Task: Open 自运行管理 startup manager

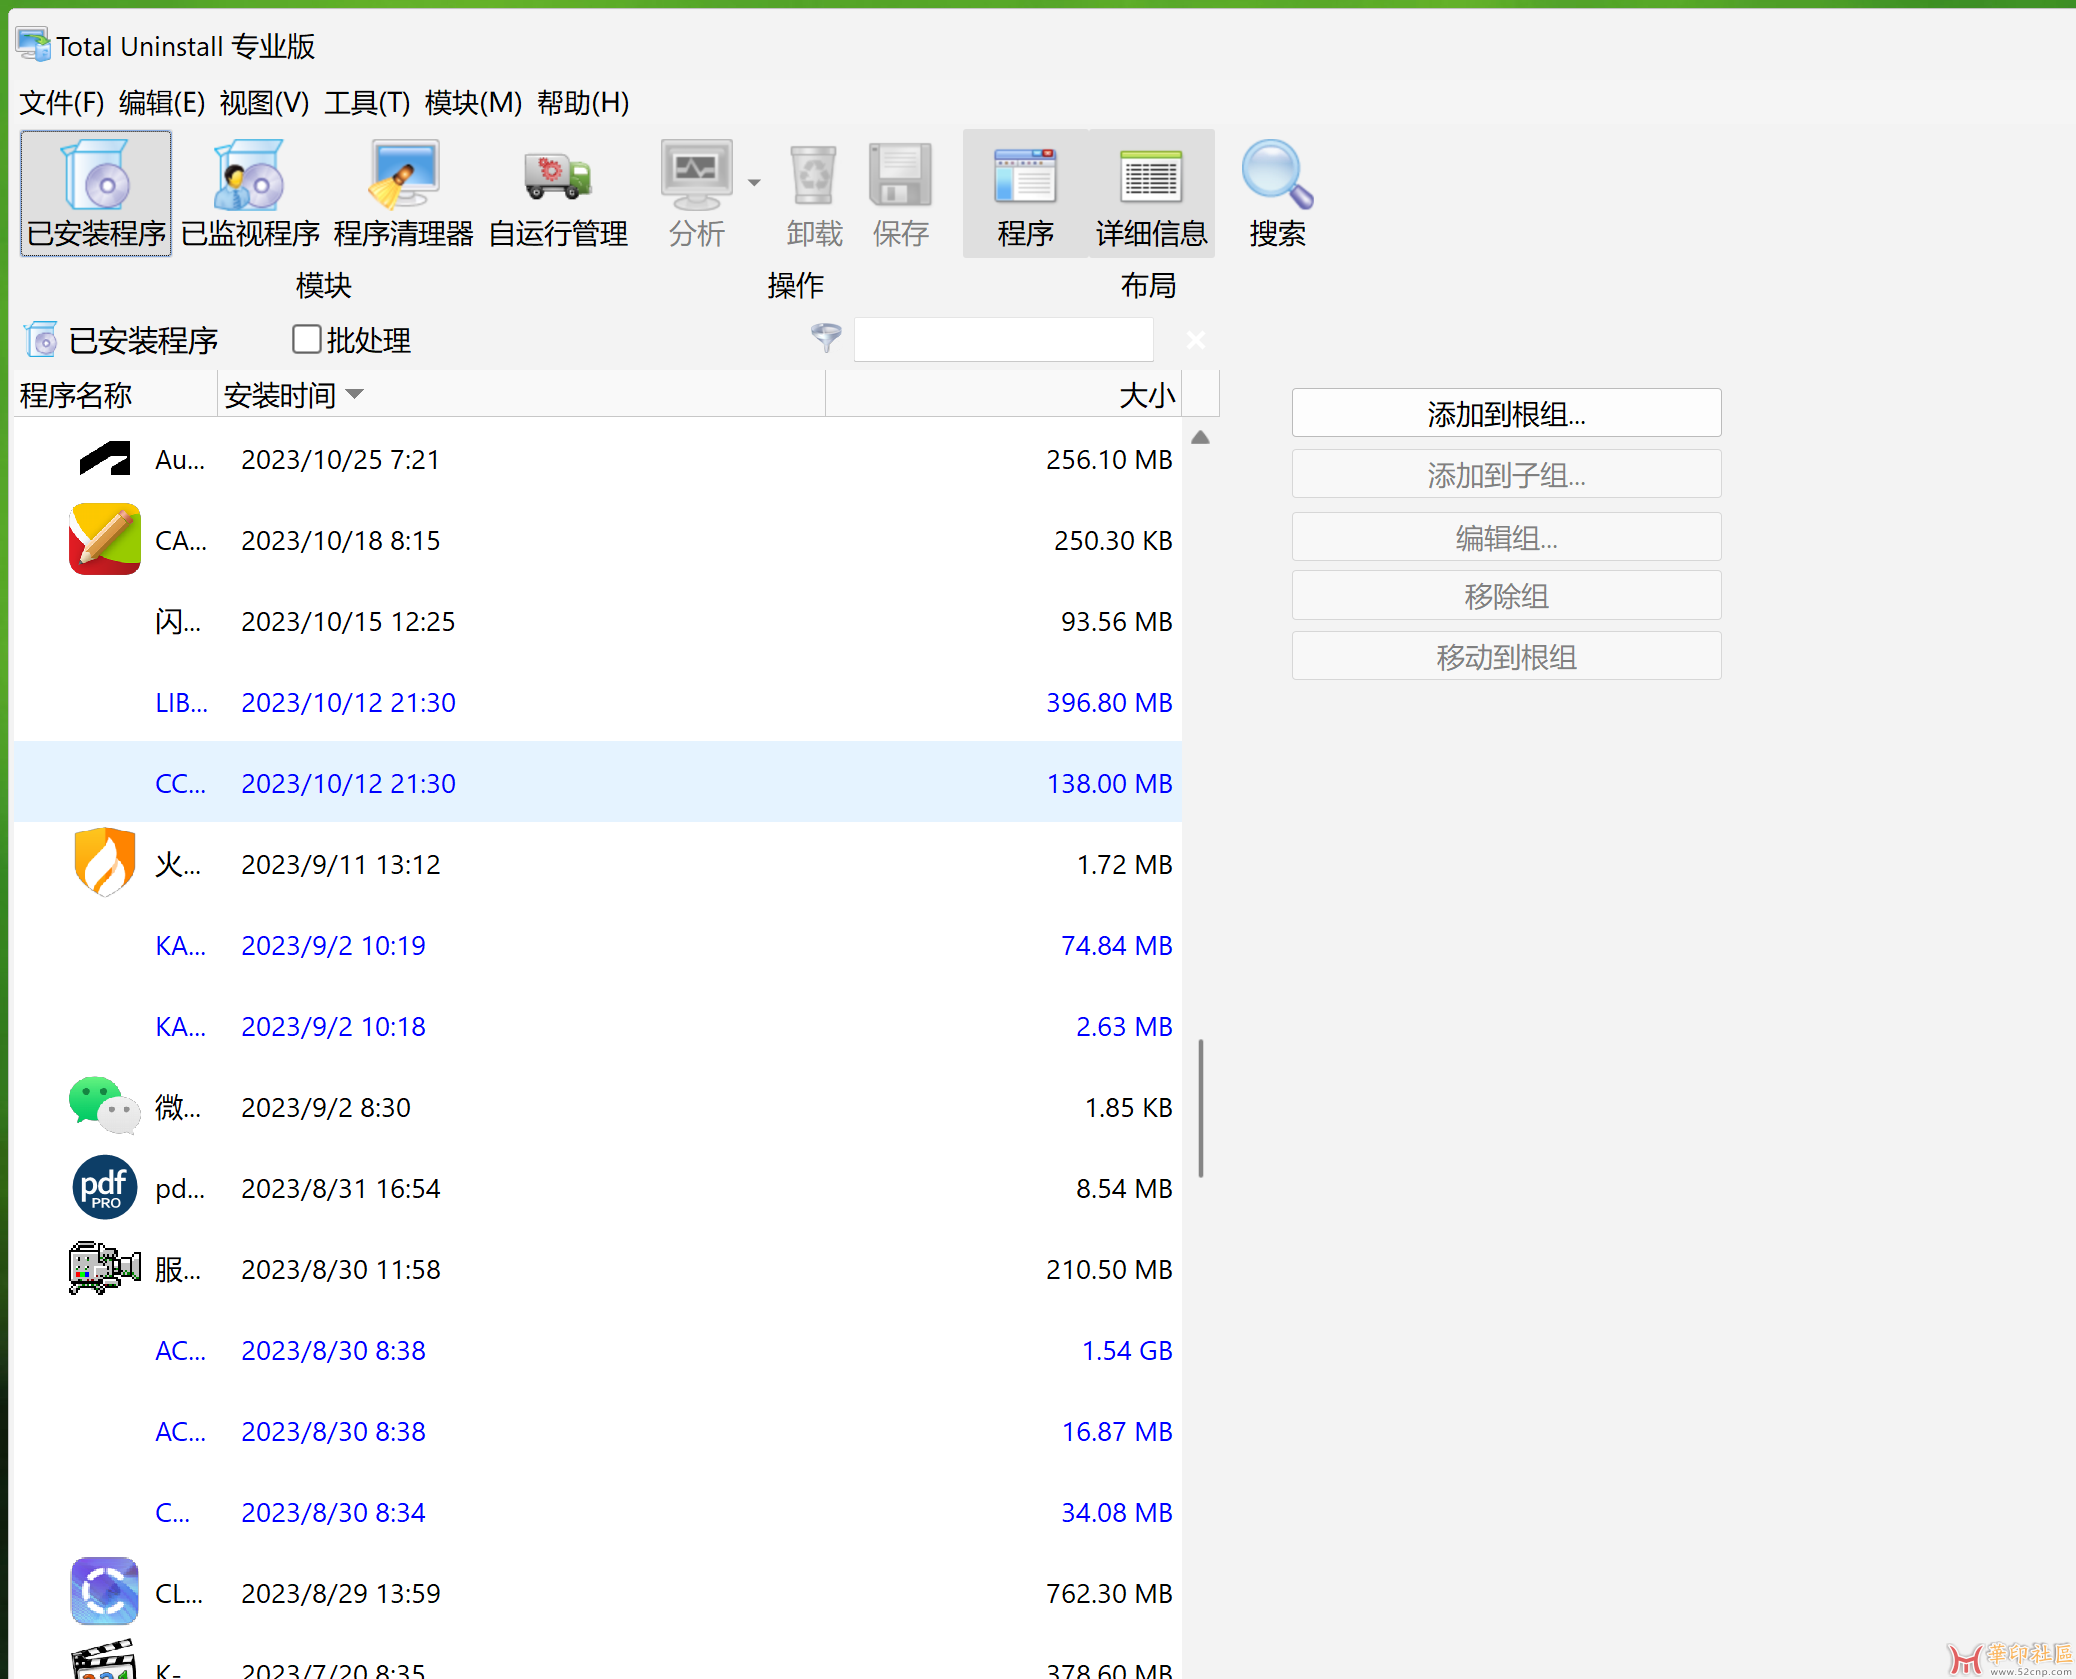Action: pyautogui.click(x=558, y=193)
